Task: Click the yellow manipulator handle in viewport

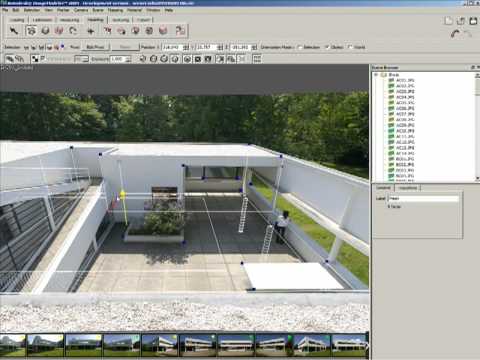Action: click(122, 195)
